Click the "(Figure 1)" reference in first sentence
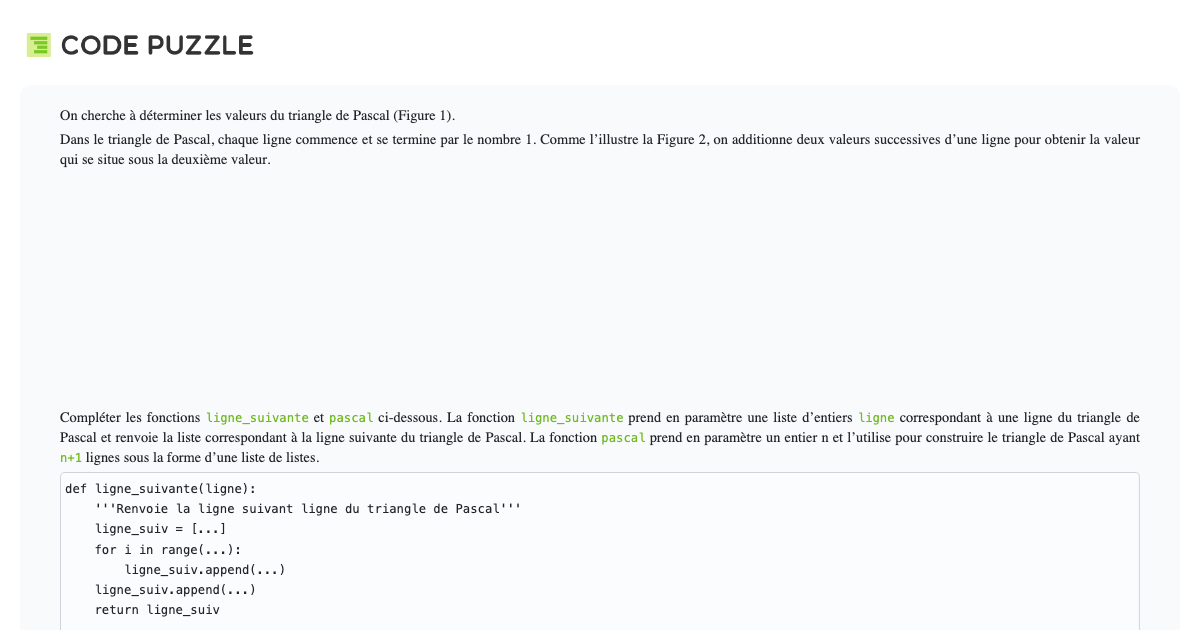 (423, 115)
